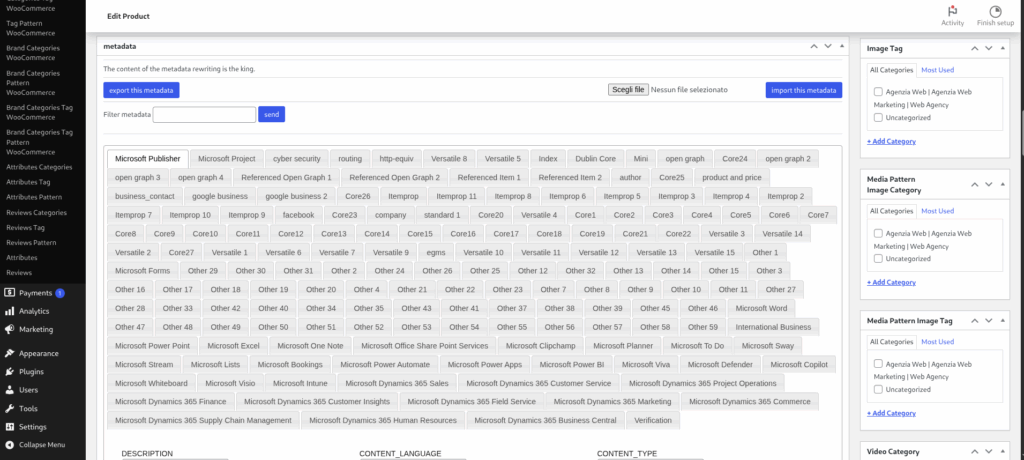Move Video Category panel up

pos(974,452)
